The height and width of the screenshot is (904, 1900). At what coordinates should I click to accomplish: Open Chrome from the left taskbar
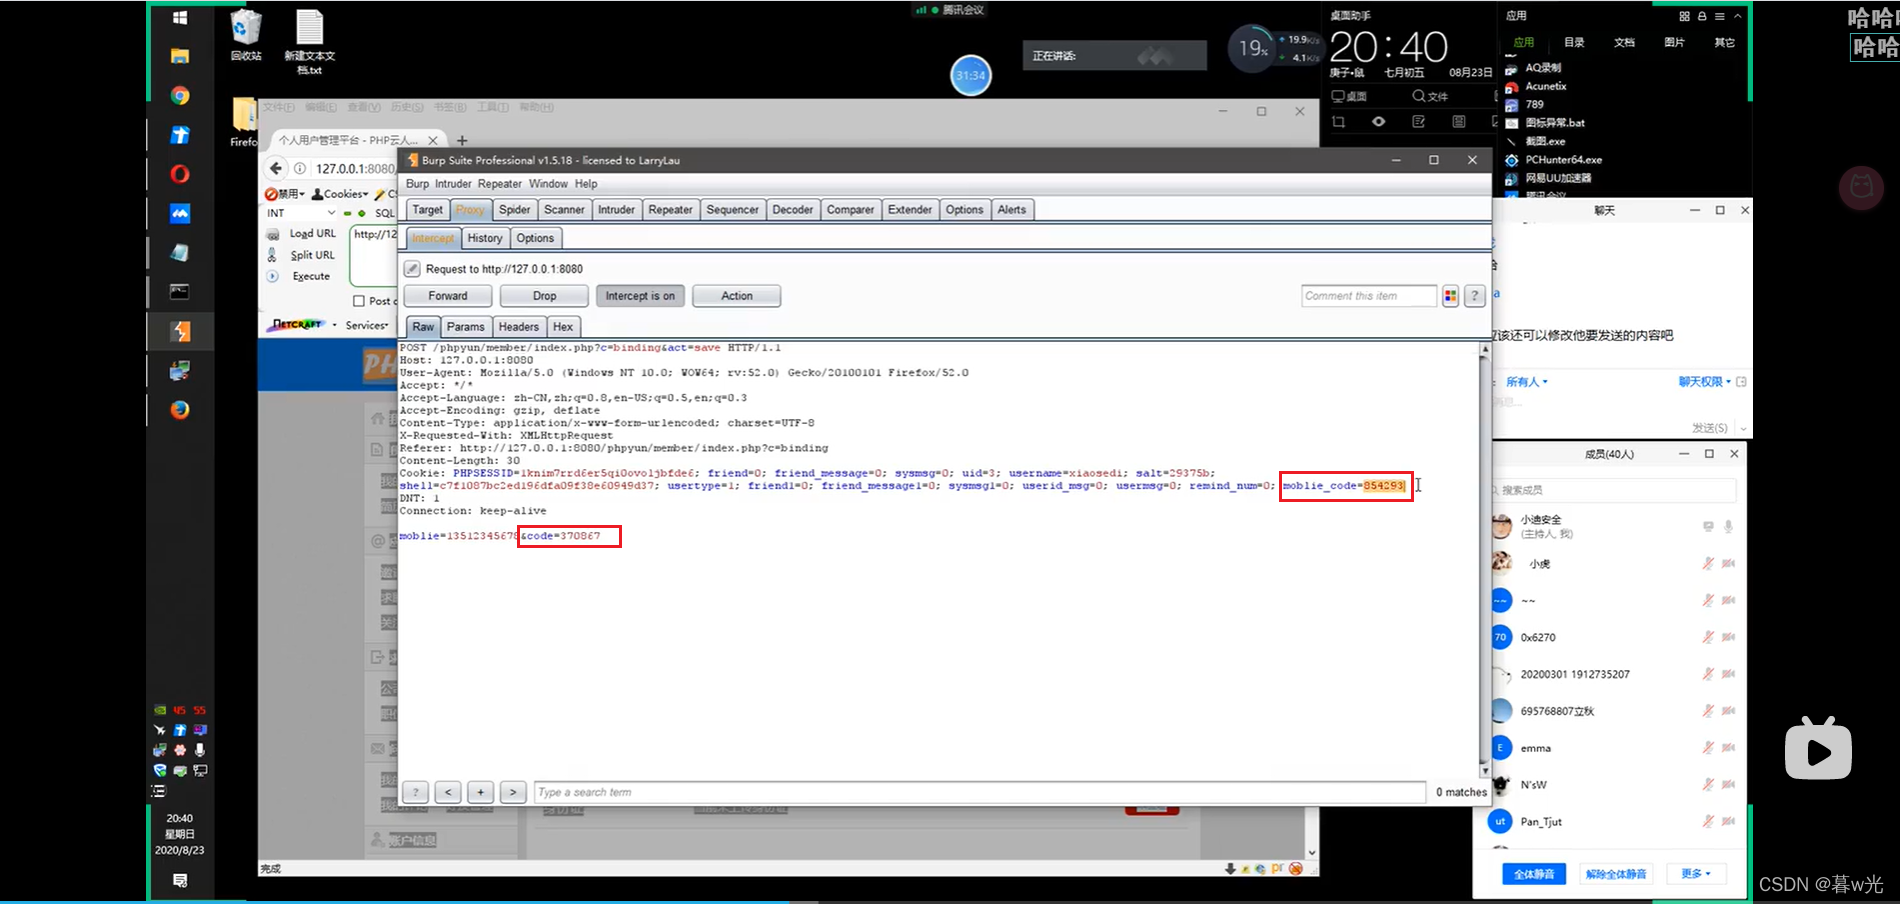pos(180,95)
